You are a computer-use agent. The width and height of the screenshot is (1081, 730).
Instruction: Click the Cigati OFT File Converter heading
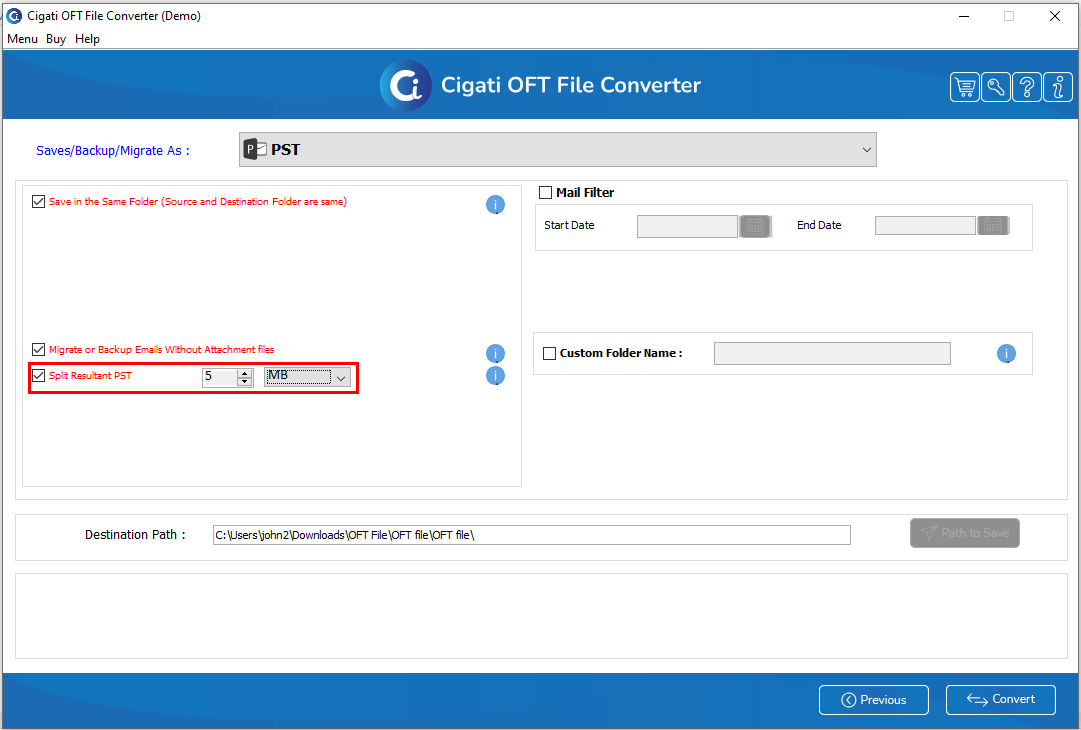571,85
